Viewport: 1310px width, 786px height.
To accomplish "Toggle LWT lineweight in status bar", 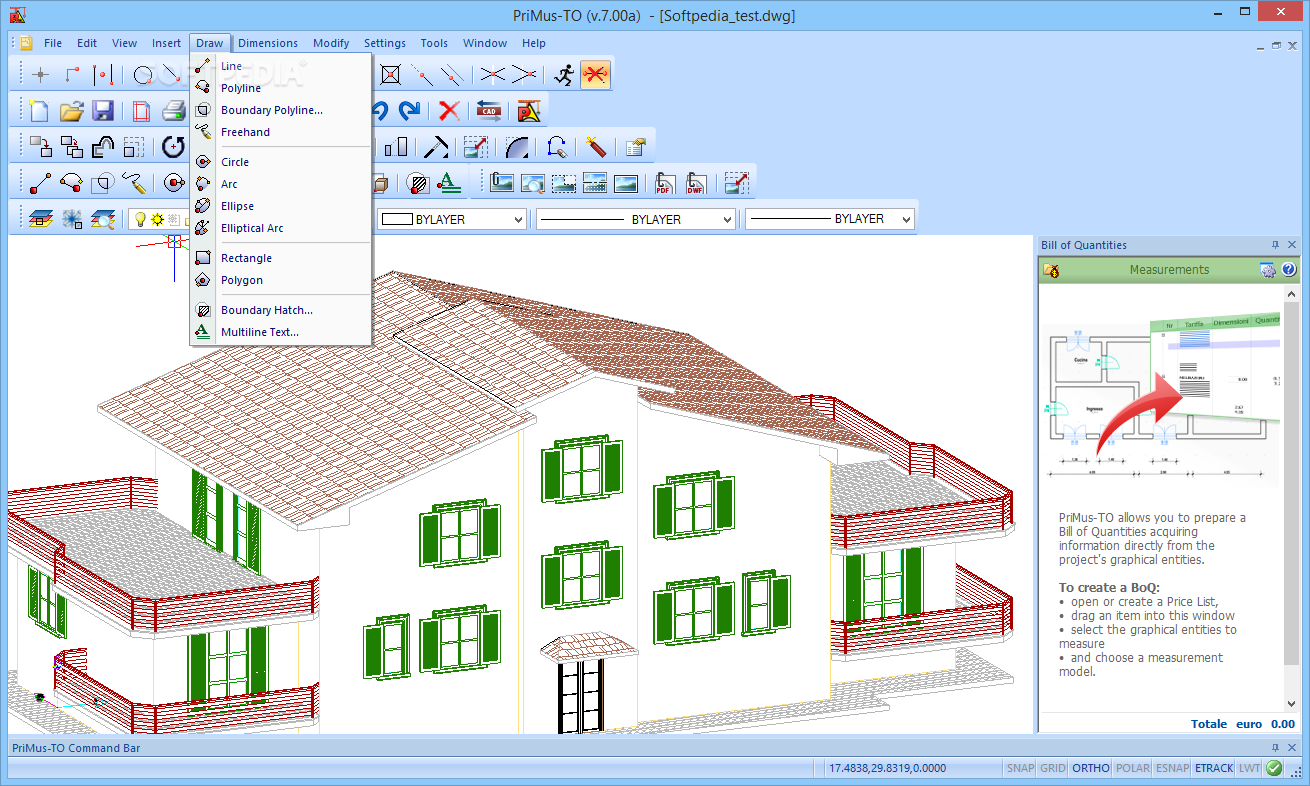I will pyautogui.click(x=1250, y=768).
